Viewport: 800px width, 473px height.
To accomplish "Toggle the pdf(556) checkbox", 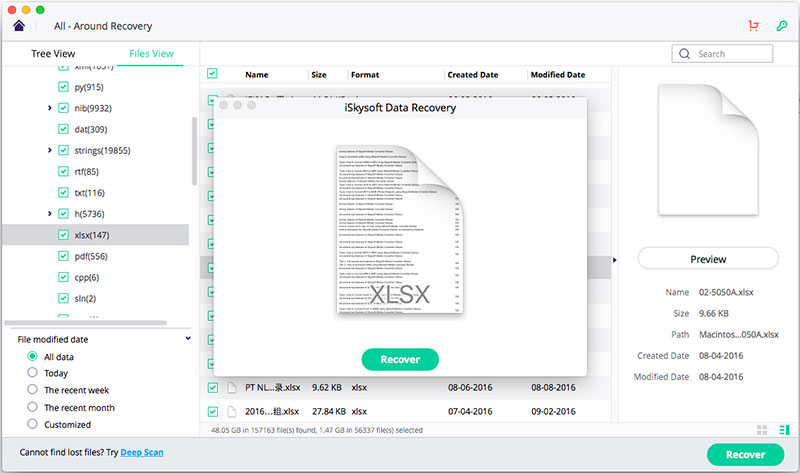I will [63, 256].
